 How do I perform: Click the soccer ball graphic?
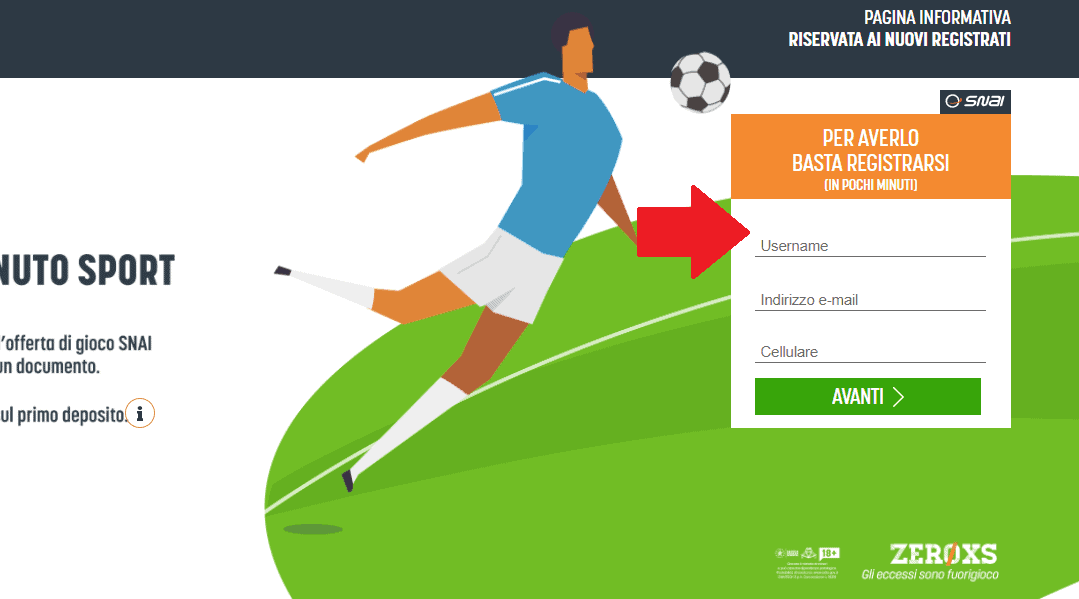coord(701,82)
